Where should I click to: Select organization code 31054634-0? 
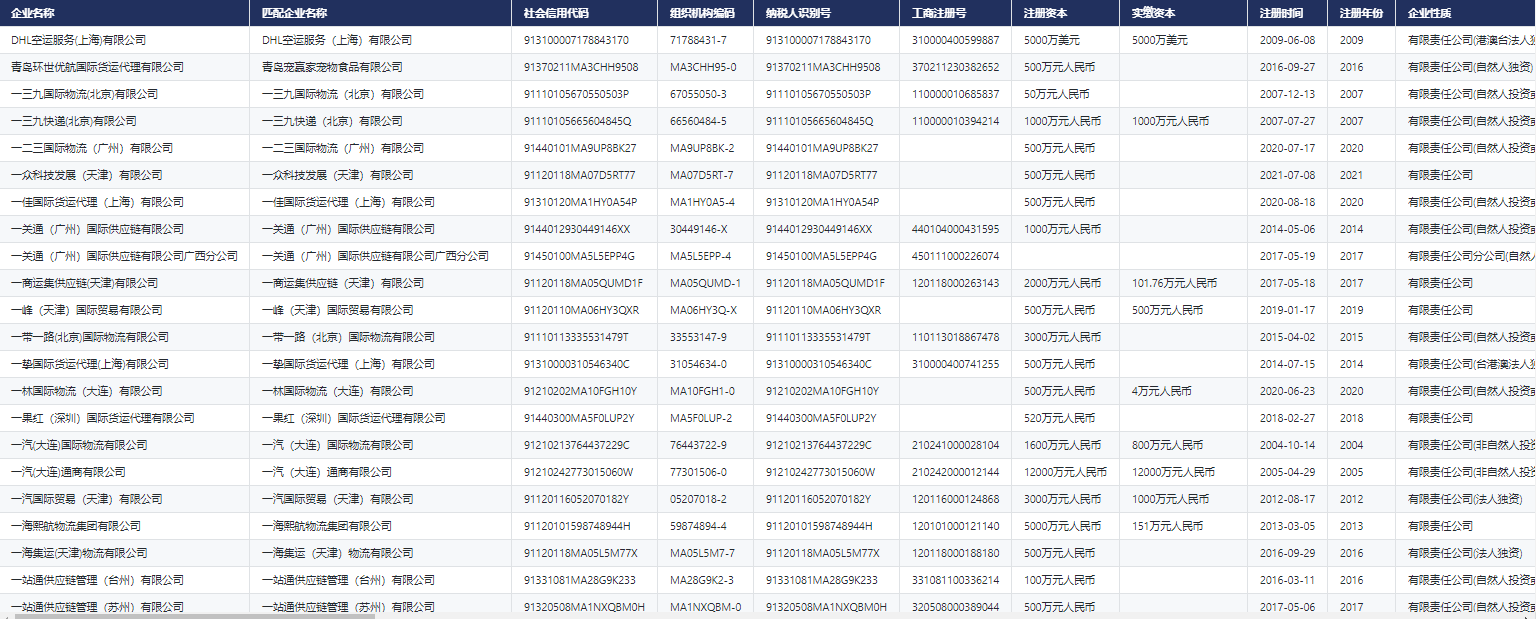[x=698, y=364]
